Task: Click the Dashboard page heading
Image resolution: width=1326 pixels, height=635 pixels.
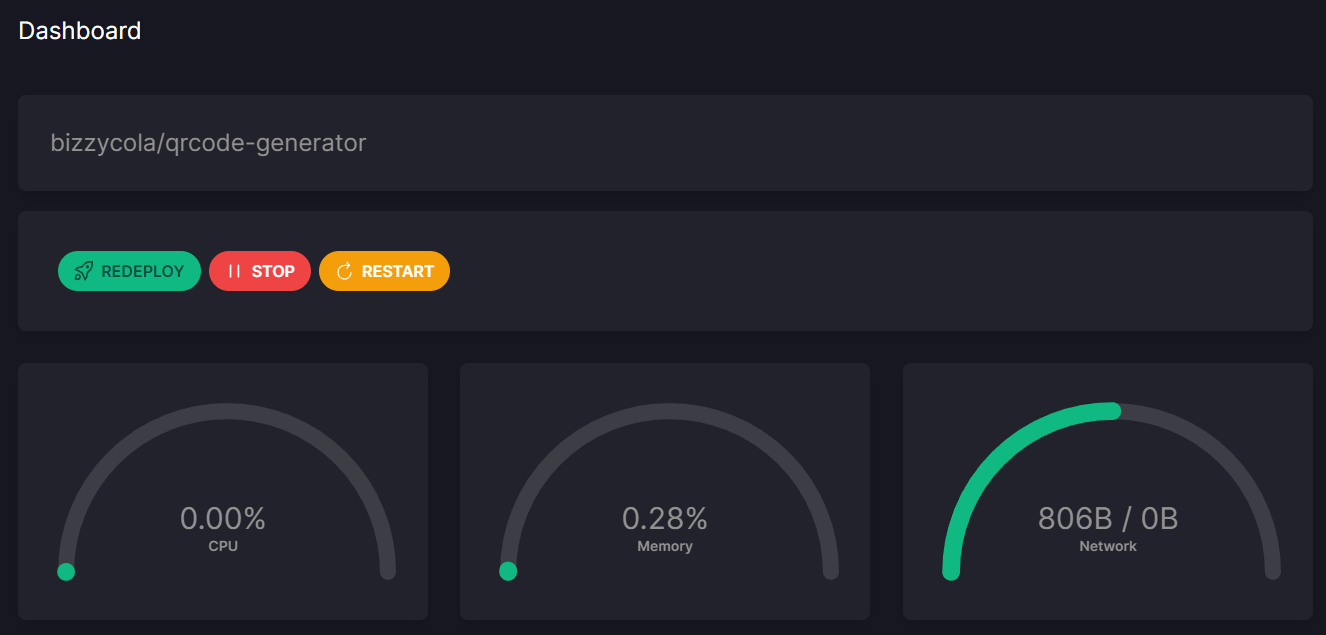Action: pos(80,31)
